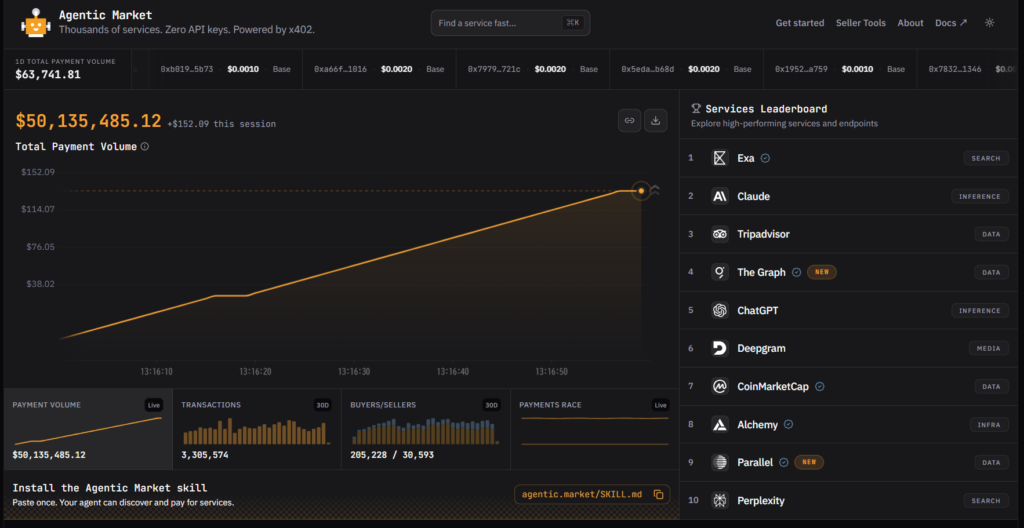Click the $50,135,485.12 headline total
This screenshot has width=1024, height=528.
(88, 121)
